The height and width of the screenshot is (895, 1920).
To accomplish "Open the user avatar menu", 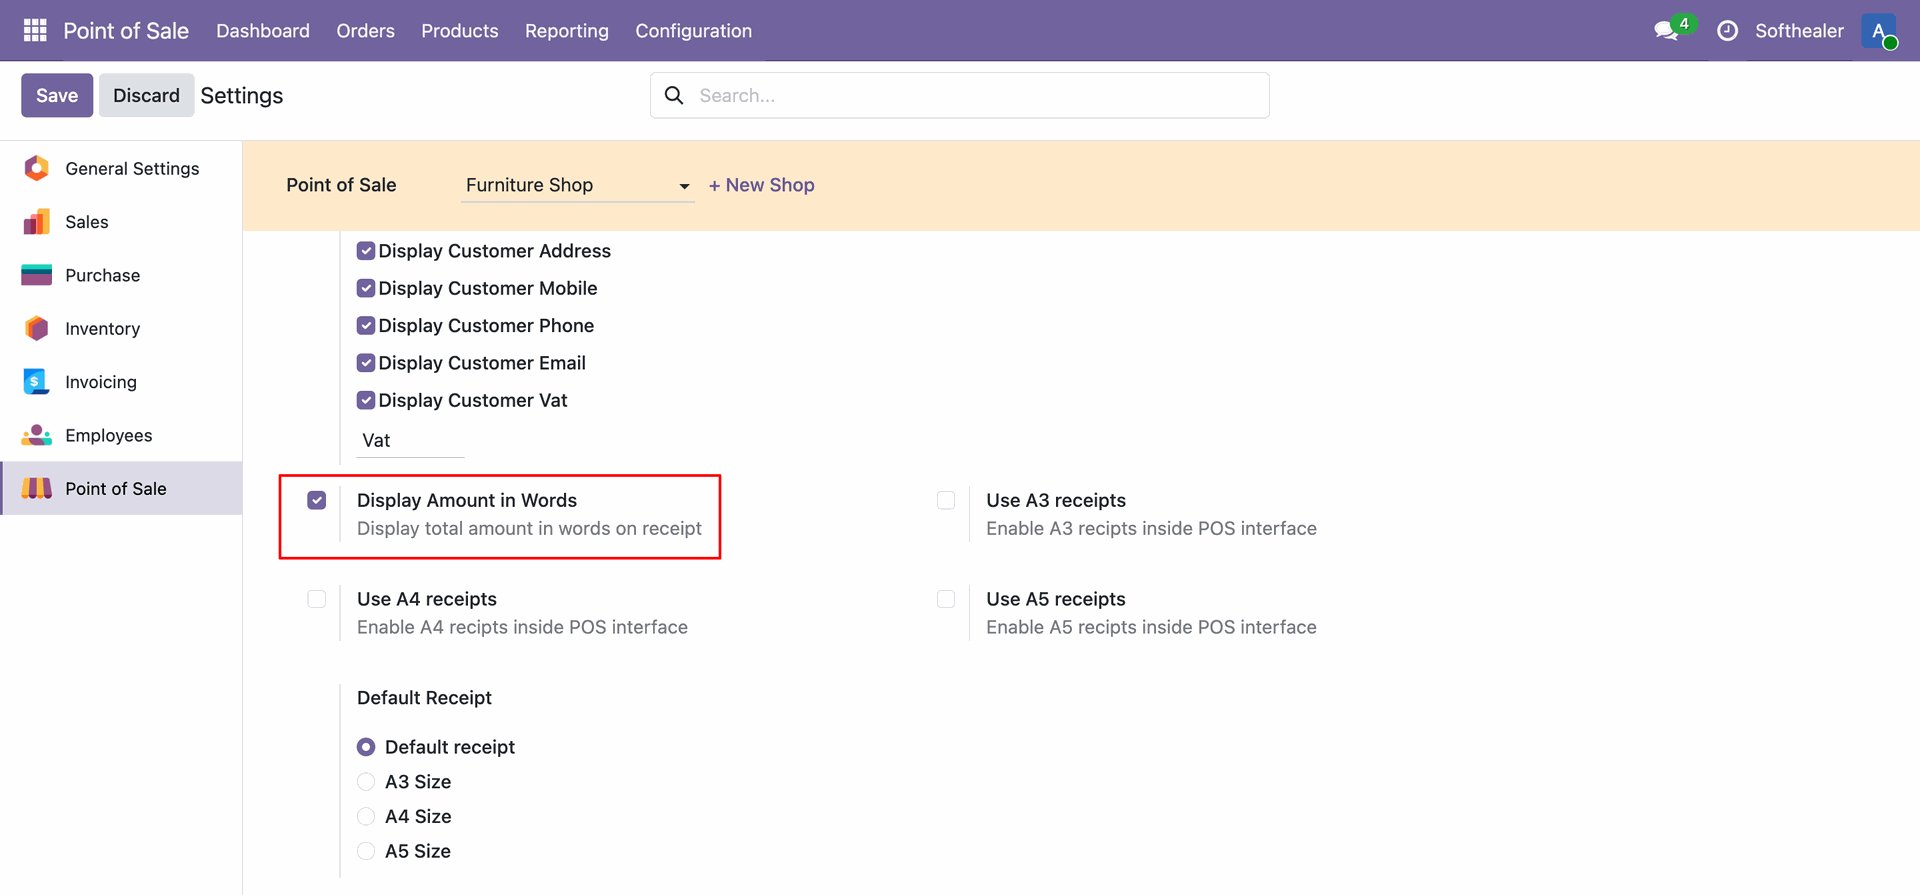I will [x=1879, y=31].
